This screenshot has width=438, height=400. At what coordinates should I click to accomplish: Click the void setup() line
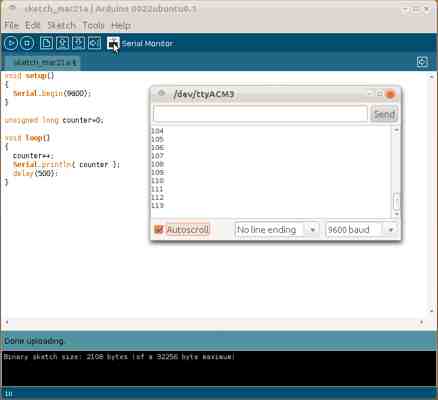(x=29, y=76)
